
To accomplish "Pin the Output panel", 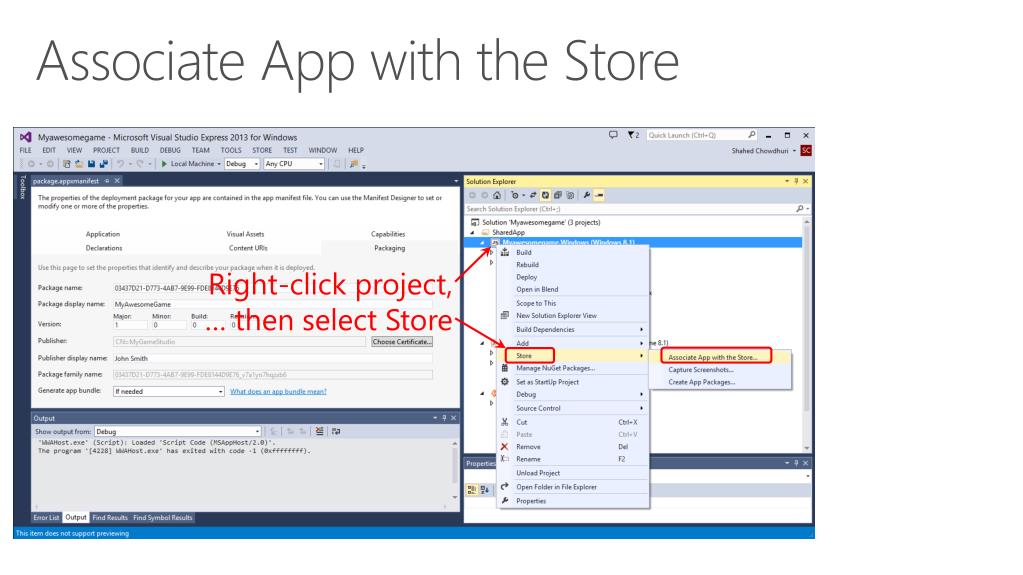I will (444, 418).
